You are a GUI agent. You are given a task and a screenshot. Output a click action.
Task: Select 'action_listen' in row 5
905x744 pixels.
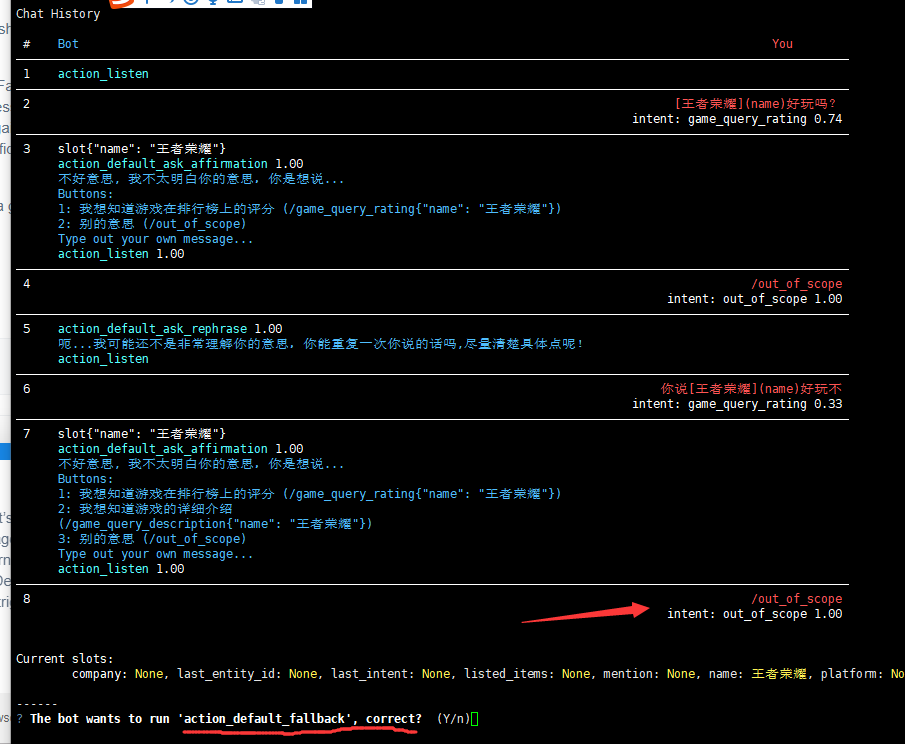click(x=103, y=359)
